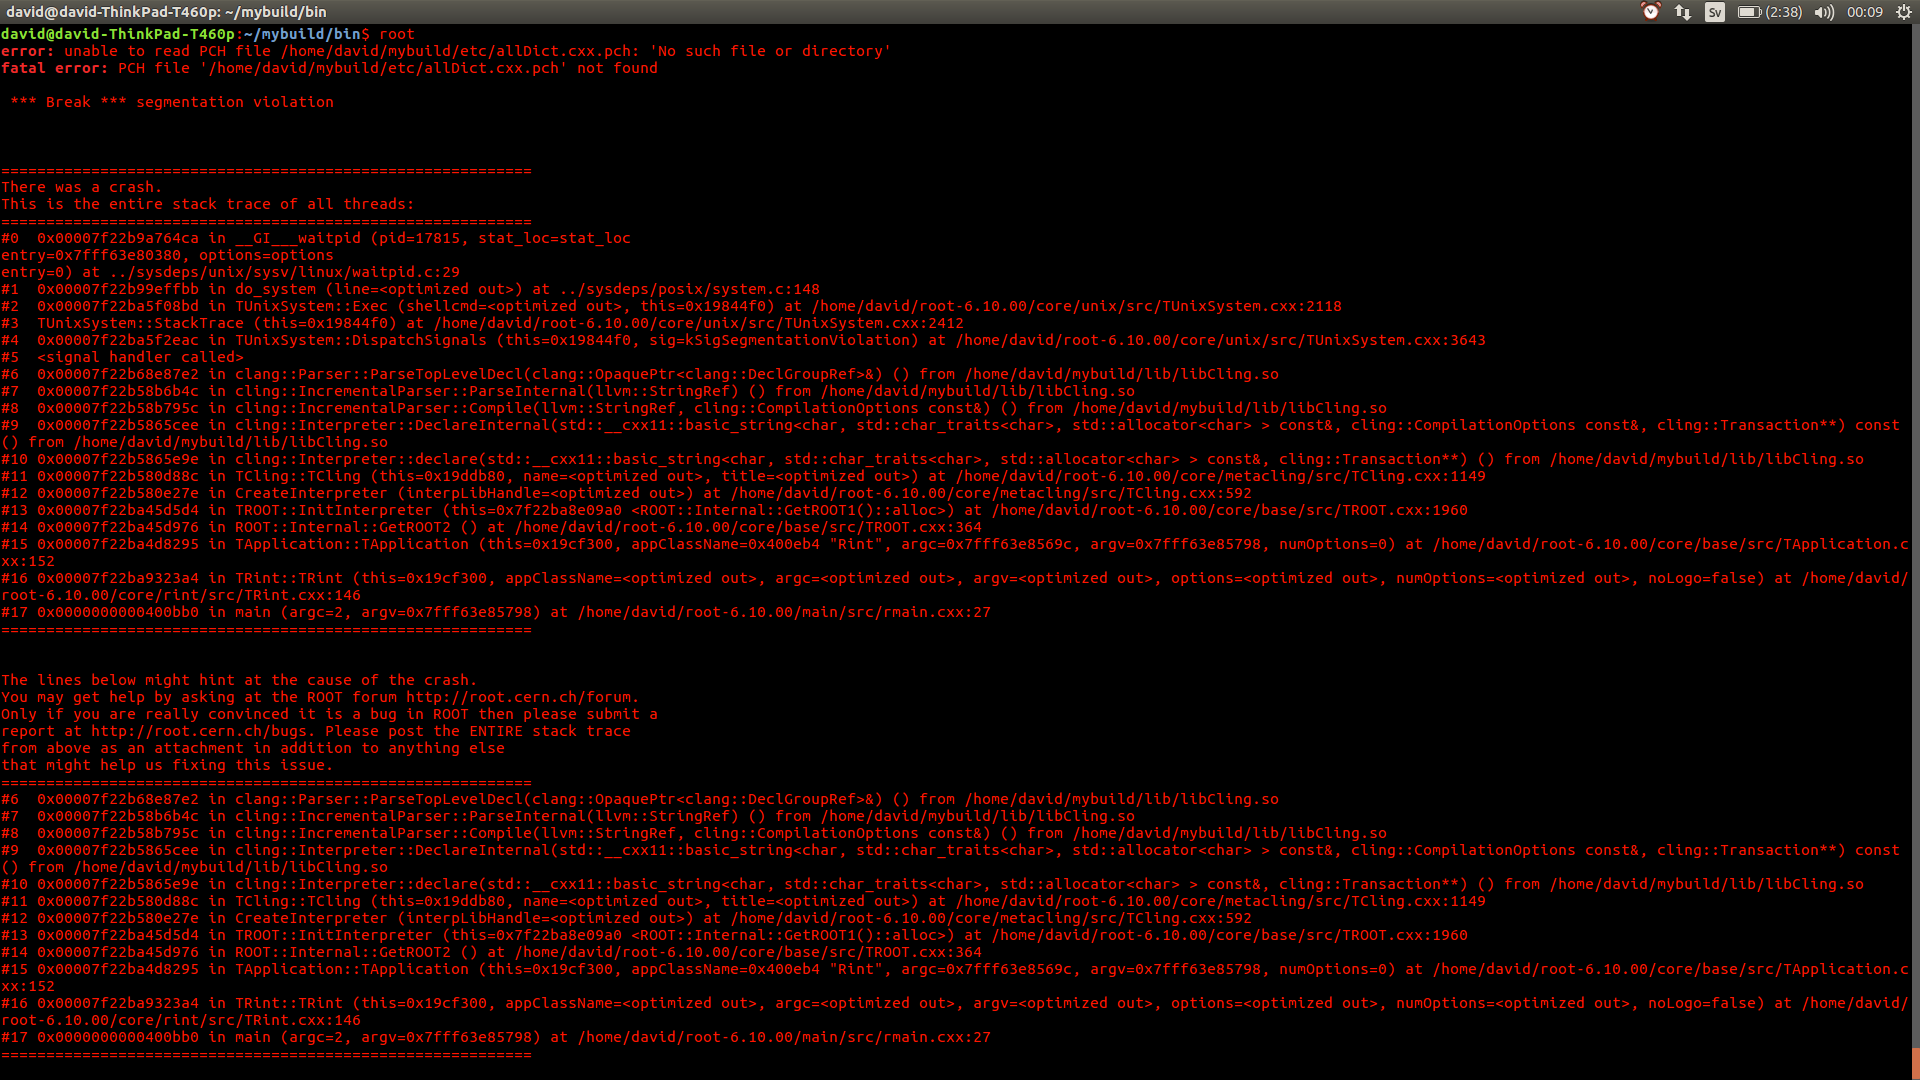The height and width of the screenshot is (1080, 1920).
Task: Open the 00:09 clock calendar menu
Action: tap(1865, 12)
